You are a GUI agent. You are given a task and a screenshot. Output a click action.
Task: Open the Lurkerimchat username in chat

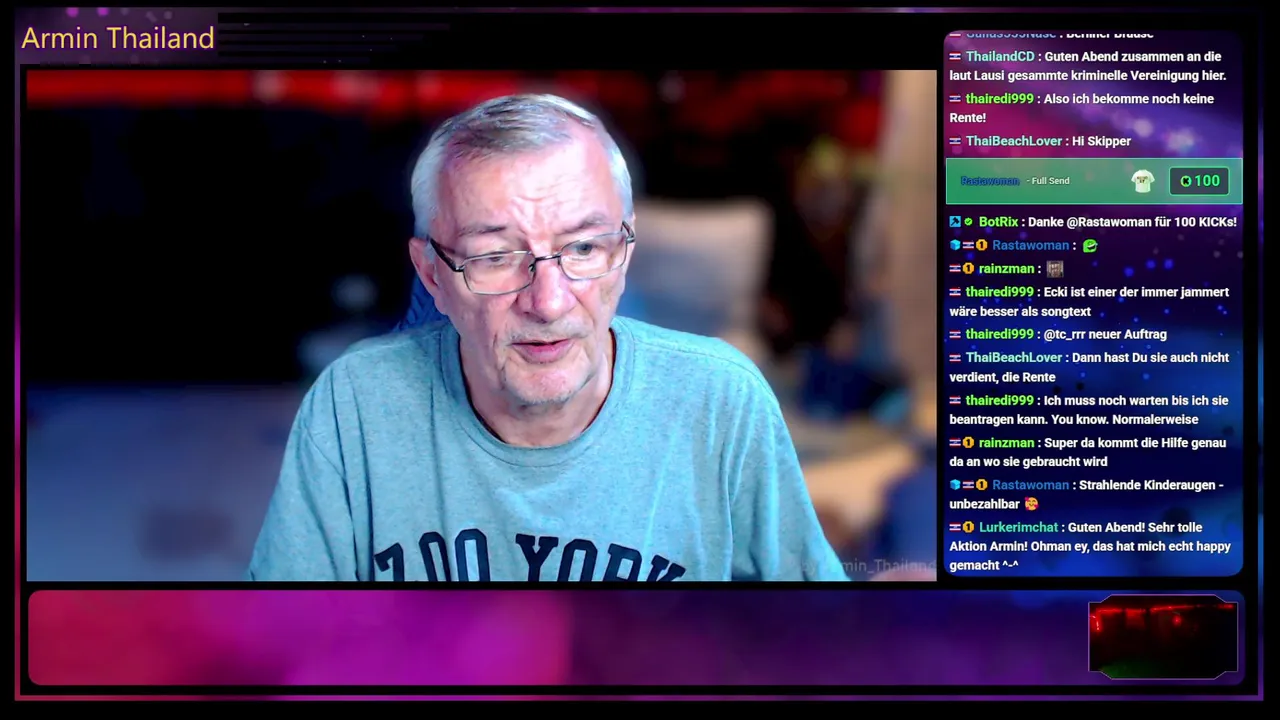[x=1018, y=527]
